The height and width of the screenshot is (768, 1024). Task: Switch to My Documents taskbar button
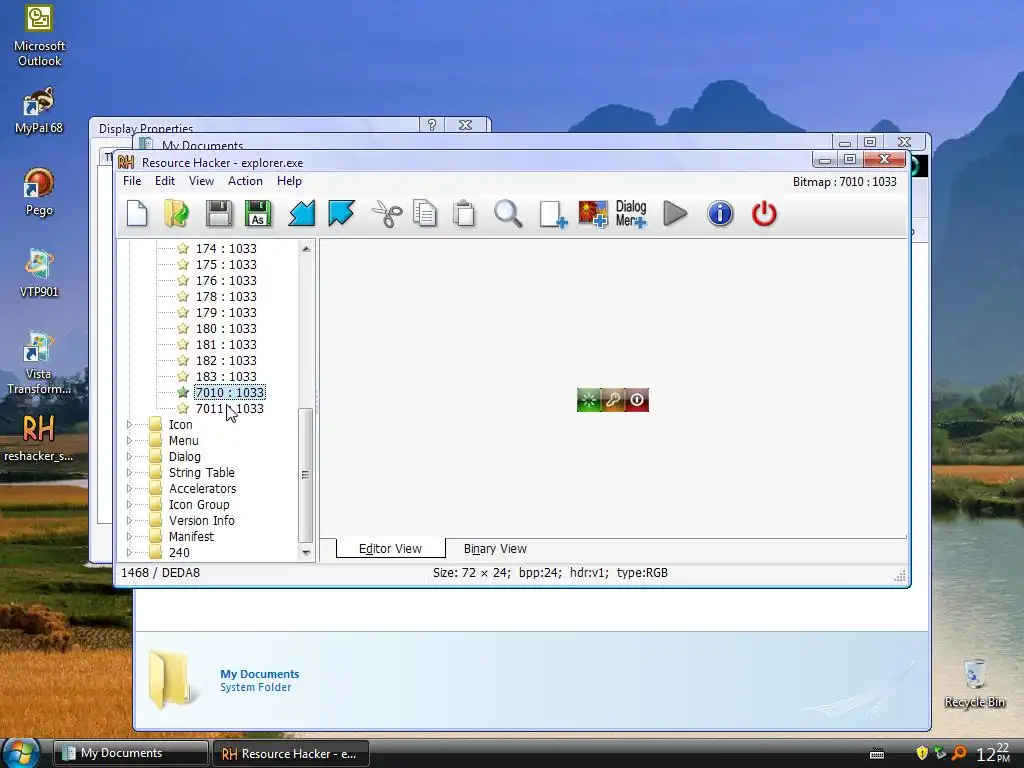point(130,753)
